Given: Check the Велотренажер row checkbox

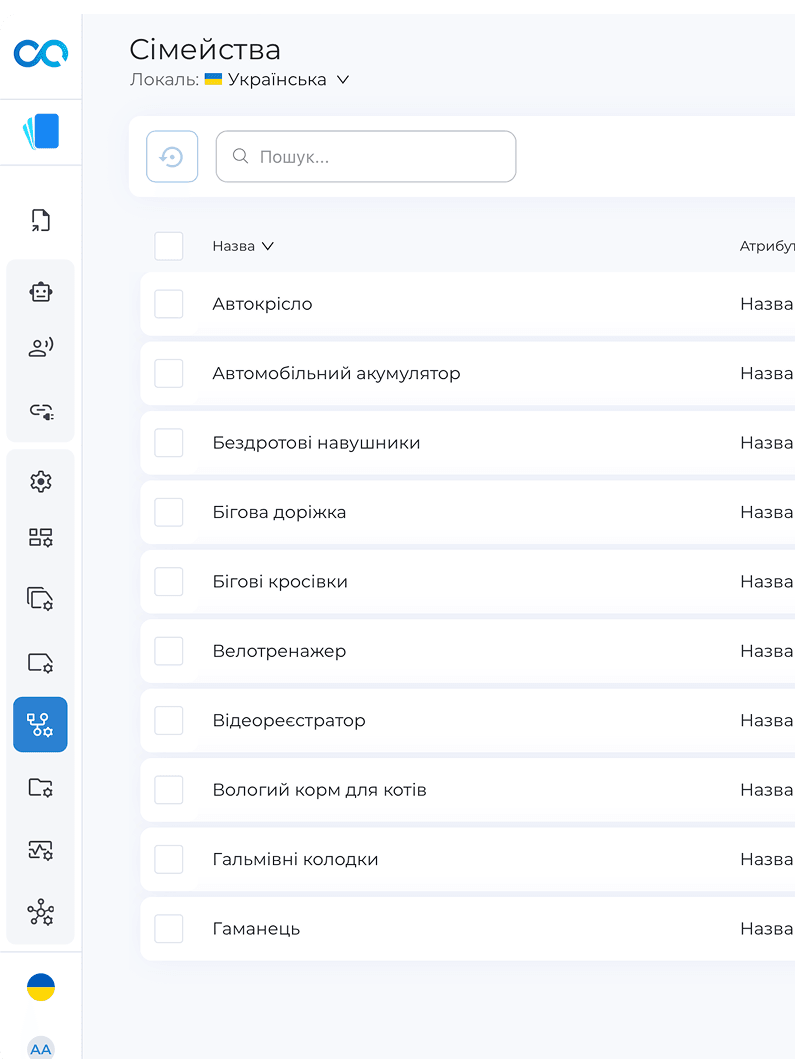Looking at the screenshot, I should click(169, 651).
